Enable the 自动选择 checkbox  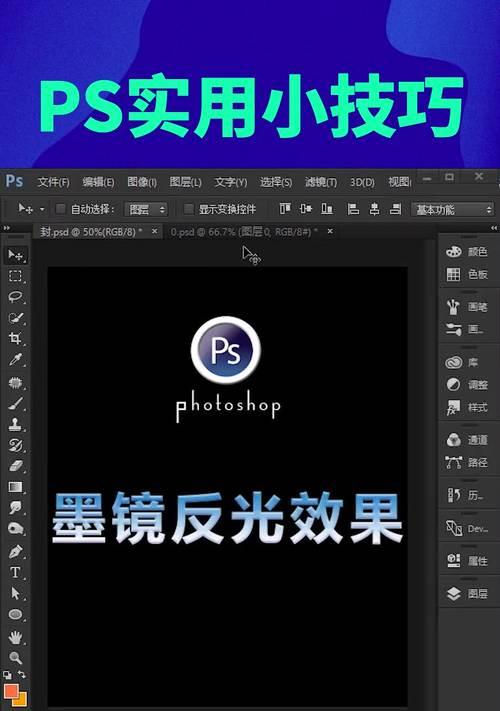click(60, 209)
